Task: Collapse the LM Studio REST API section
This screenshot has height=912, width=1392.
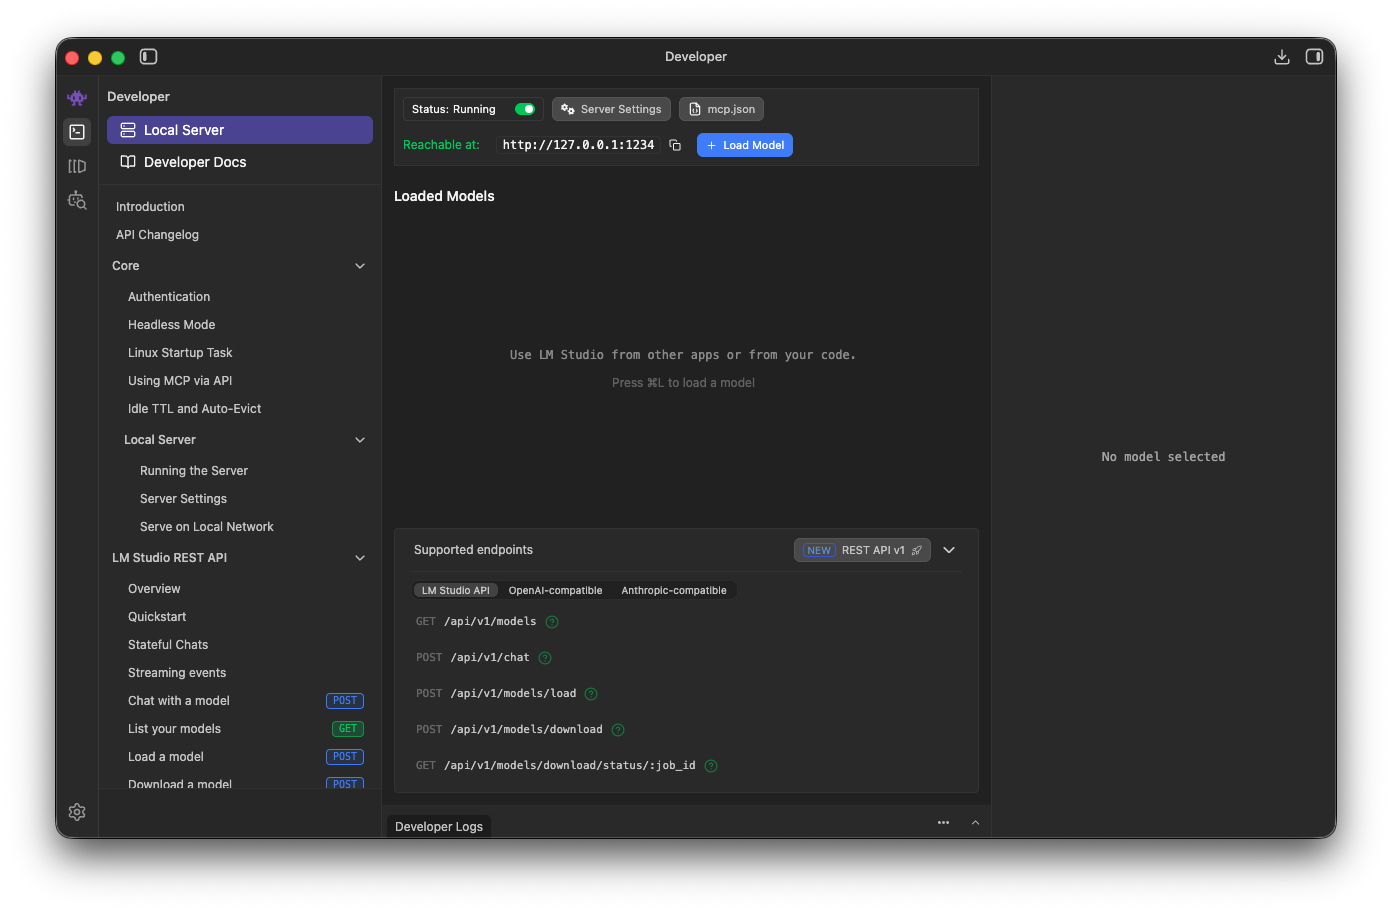Action: tap(360, 557)
